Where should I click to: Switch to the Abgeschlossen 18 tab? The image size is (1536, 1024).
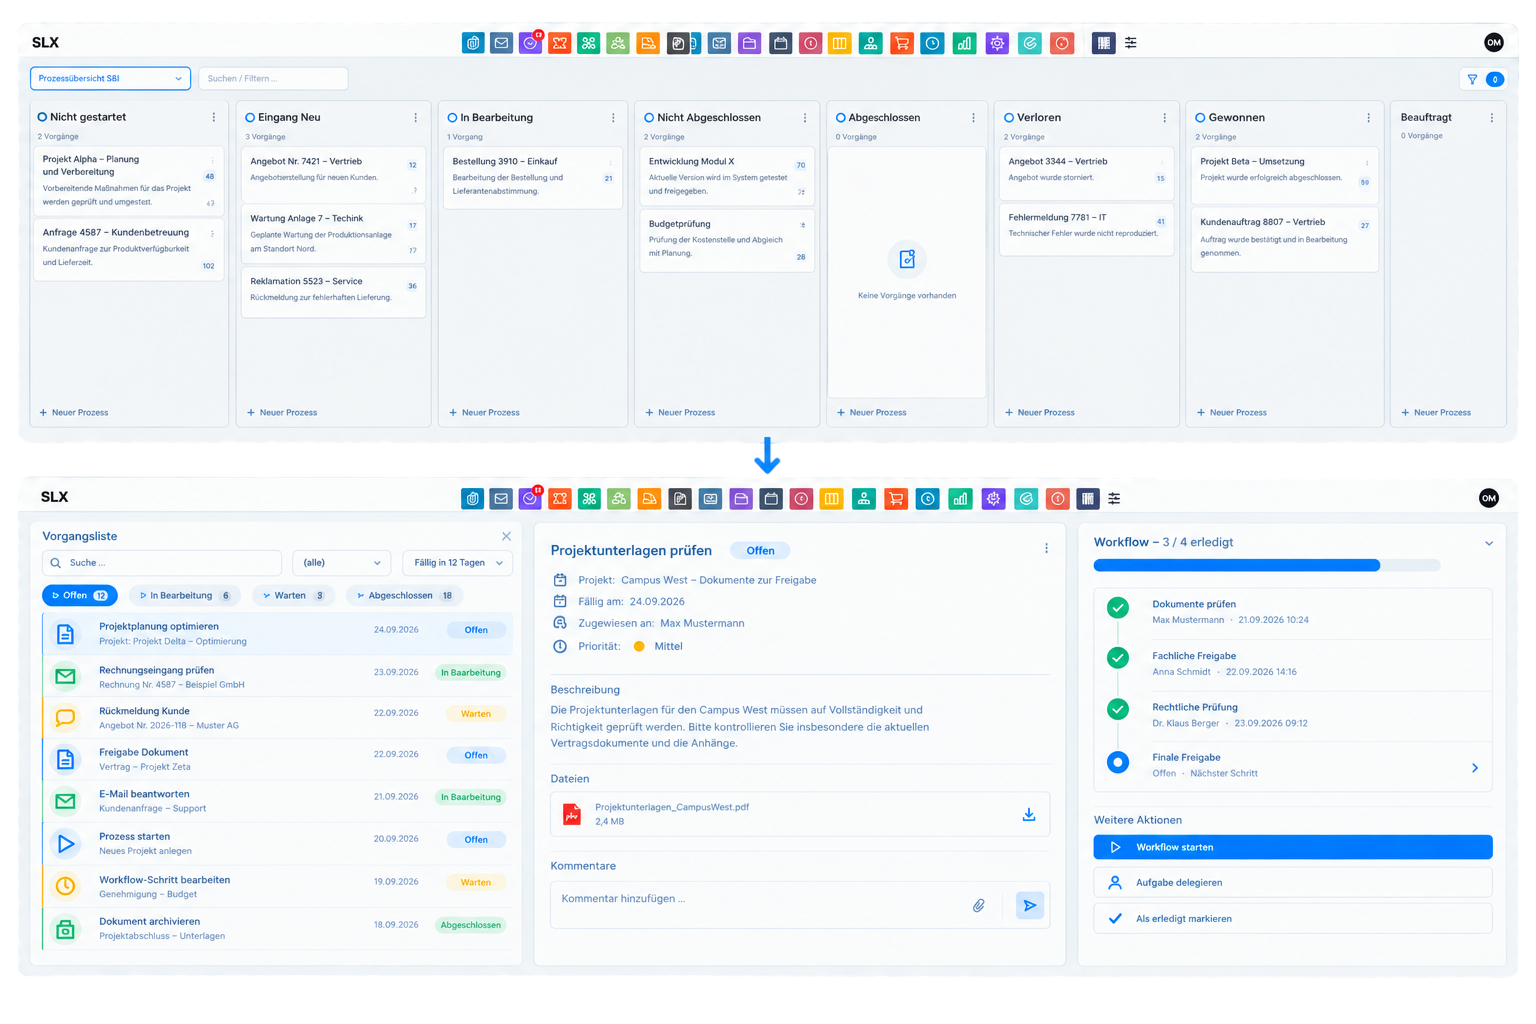pyautogui.click(x=404, y=595)
